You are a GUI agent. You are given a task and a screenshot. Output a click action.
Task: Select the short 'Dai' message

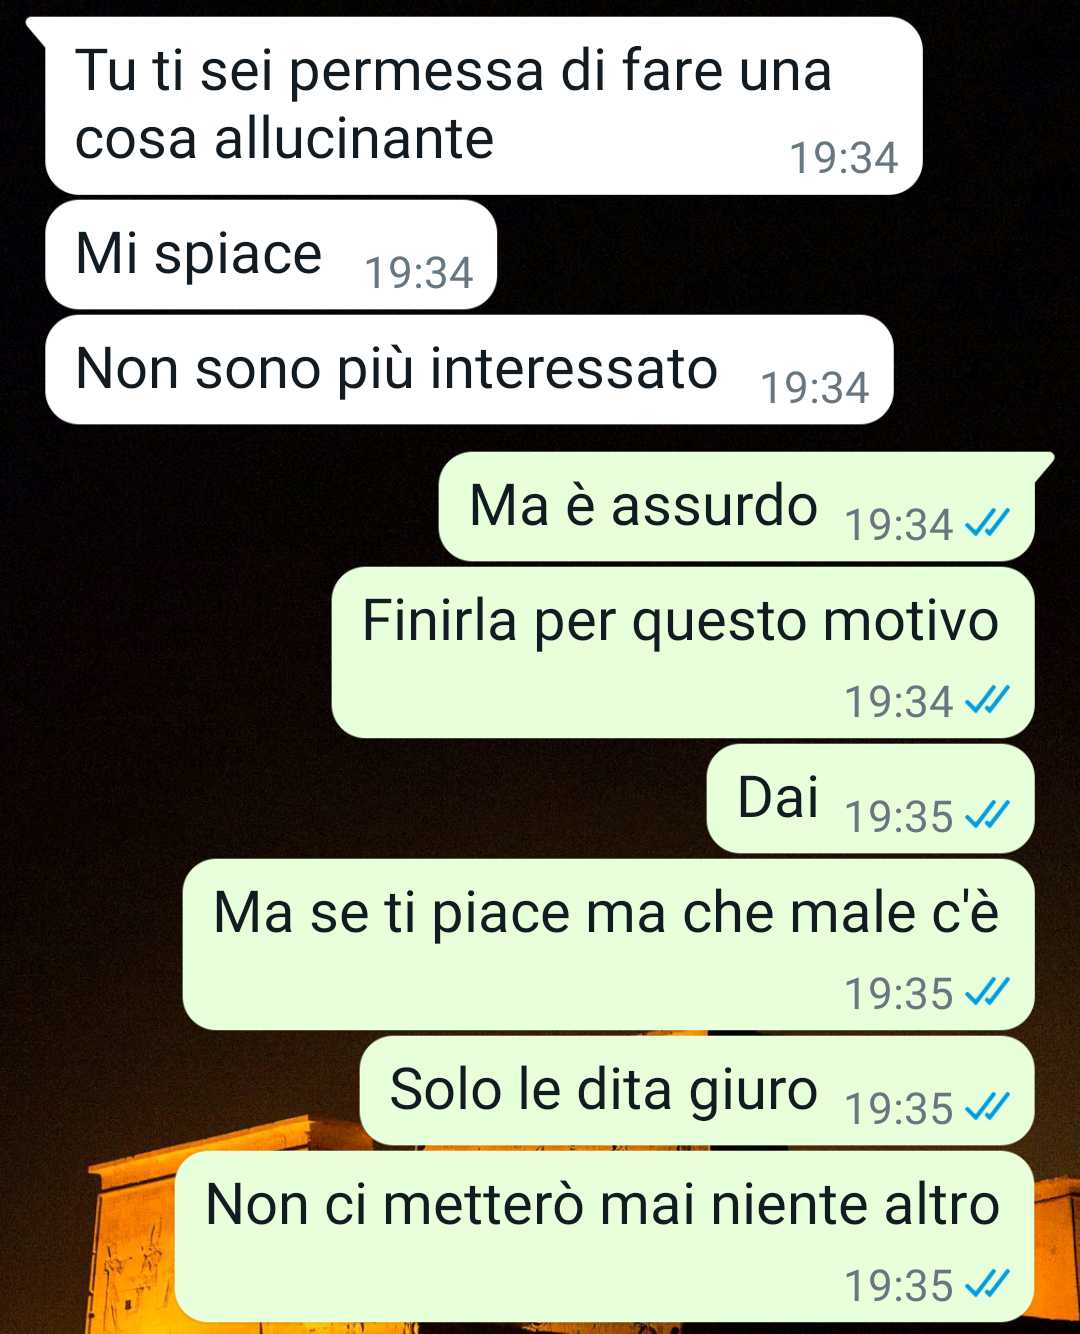point(870,798)
